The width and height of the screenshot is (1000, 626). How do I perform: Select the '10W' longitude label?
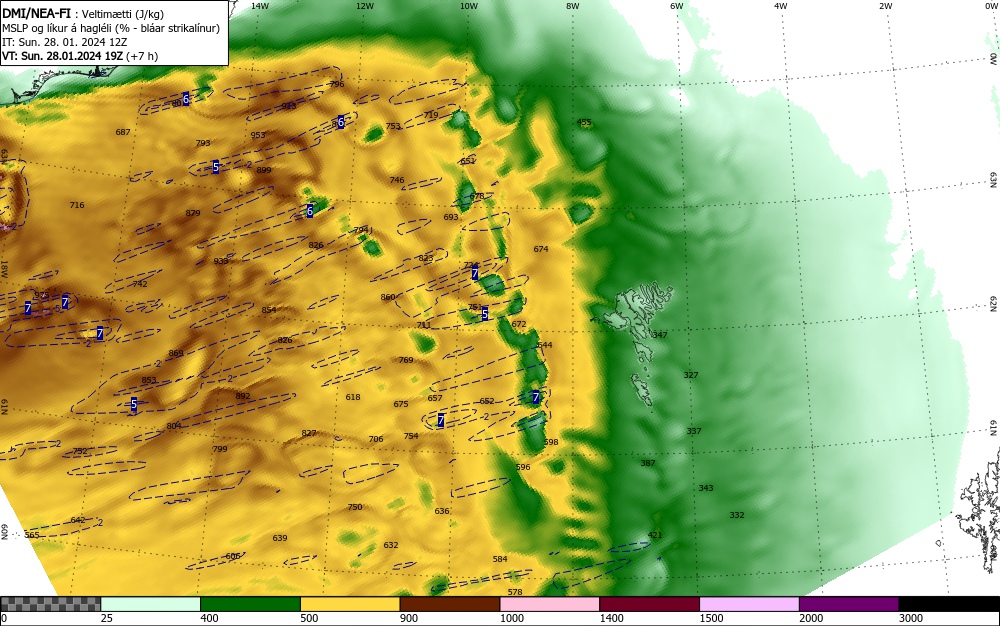(x=469, y=6)
